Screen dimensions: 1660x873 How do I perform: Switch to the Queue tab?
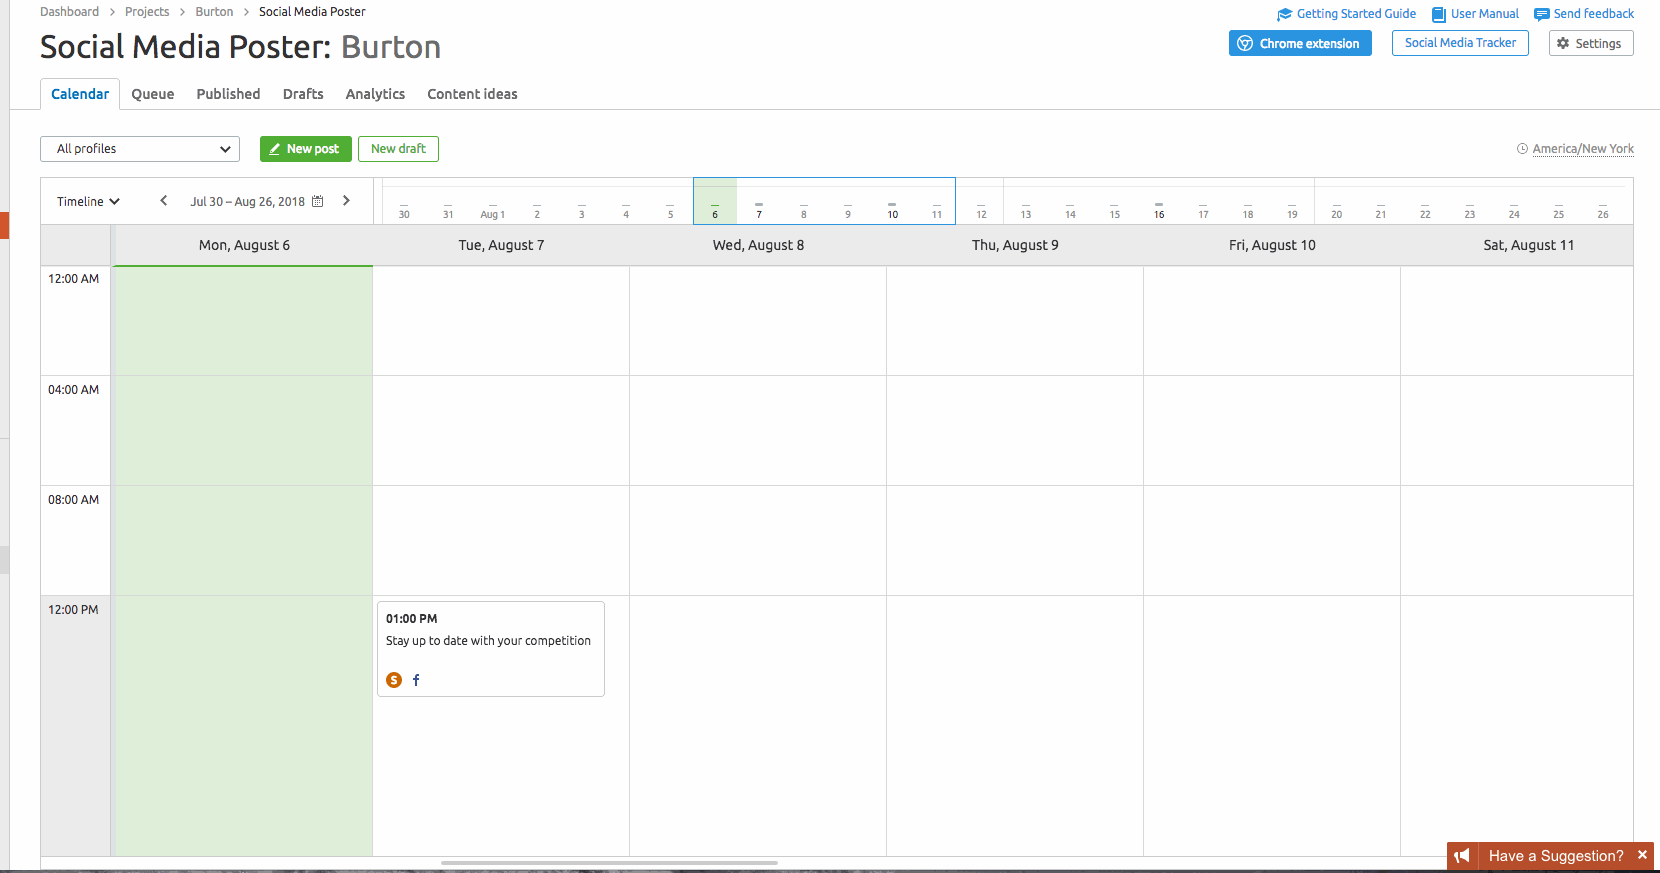click(x=153, y=94)
